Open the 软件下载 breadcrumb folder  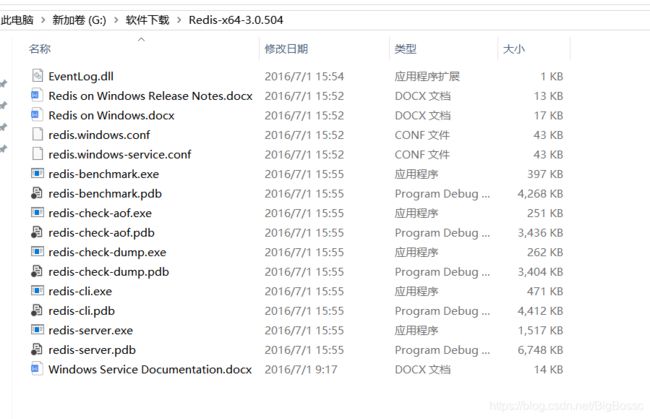pyautogui.click(x=148, y=20)
